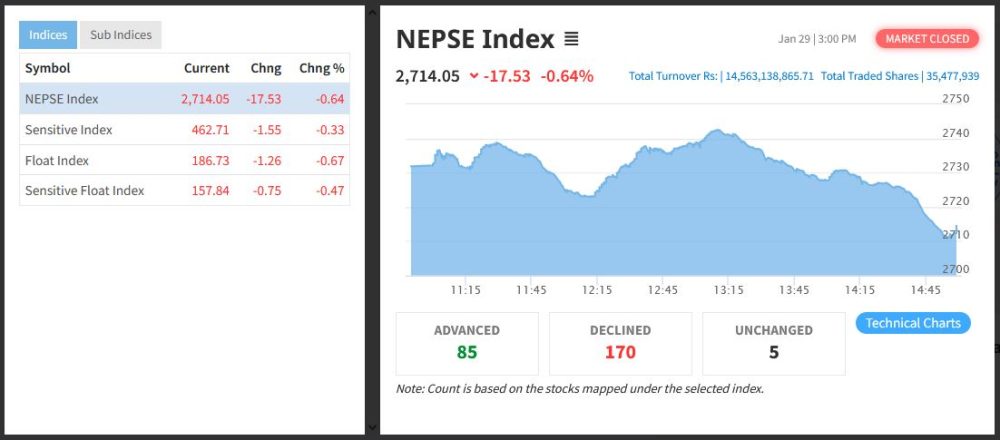This screenshot has height=440, width=1000.
Task: Open the menu icon beside NEPSE Index title
Action: click(571, 40)
